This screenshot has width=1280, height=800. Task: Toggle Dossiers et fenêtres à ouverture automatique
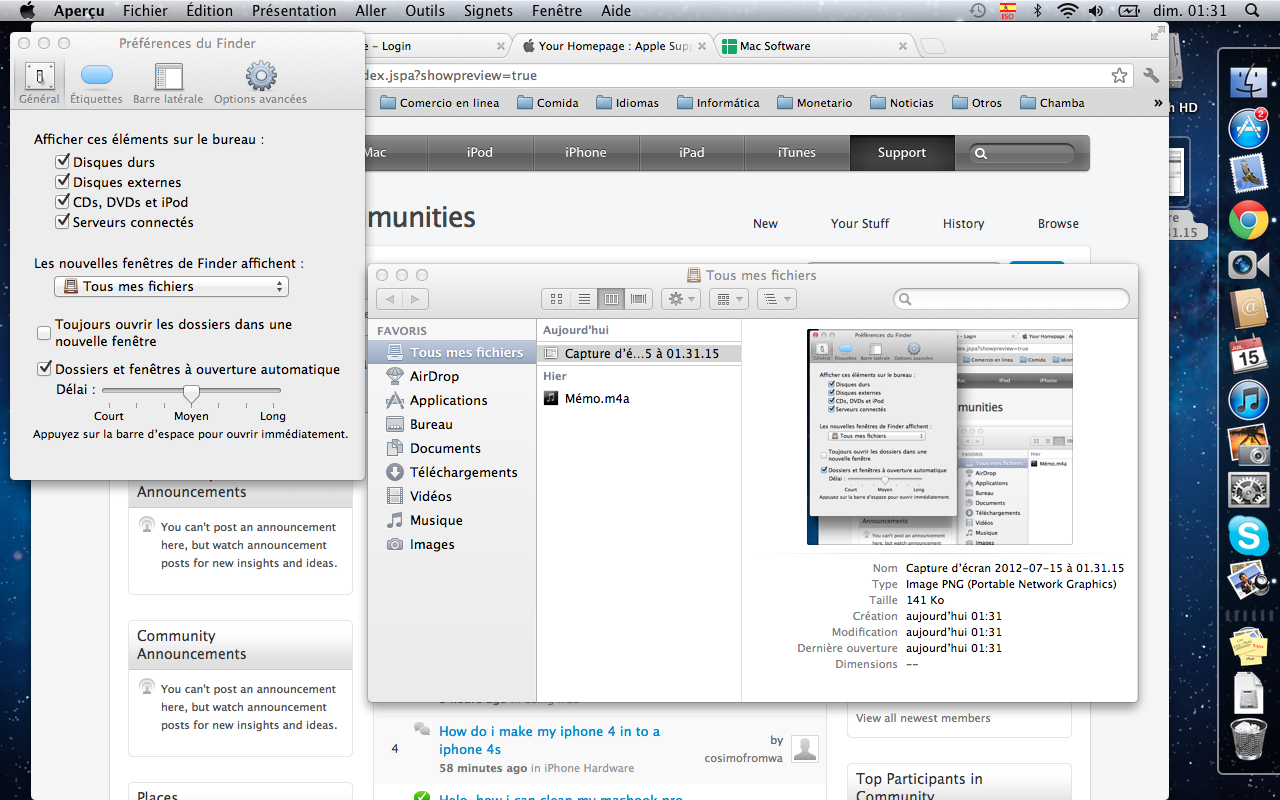click(44, 369)
